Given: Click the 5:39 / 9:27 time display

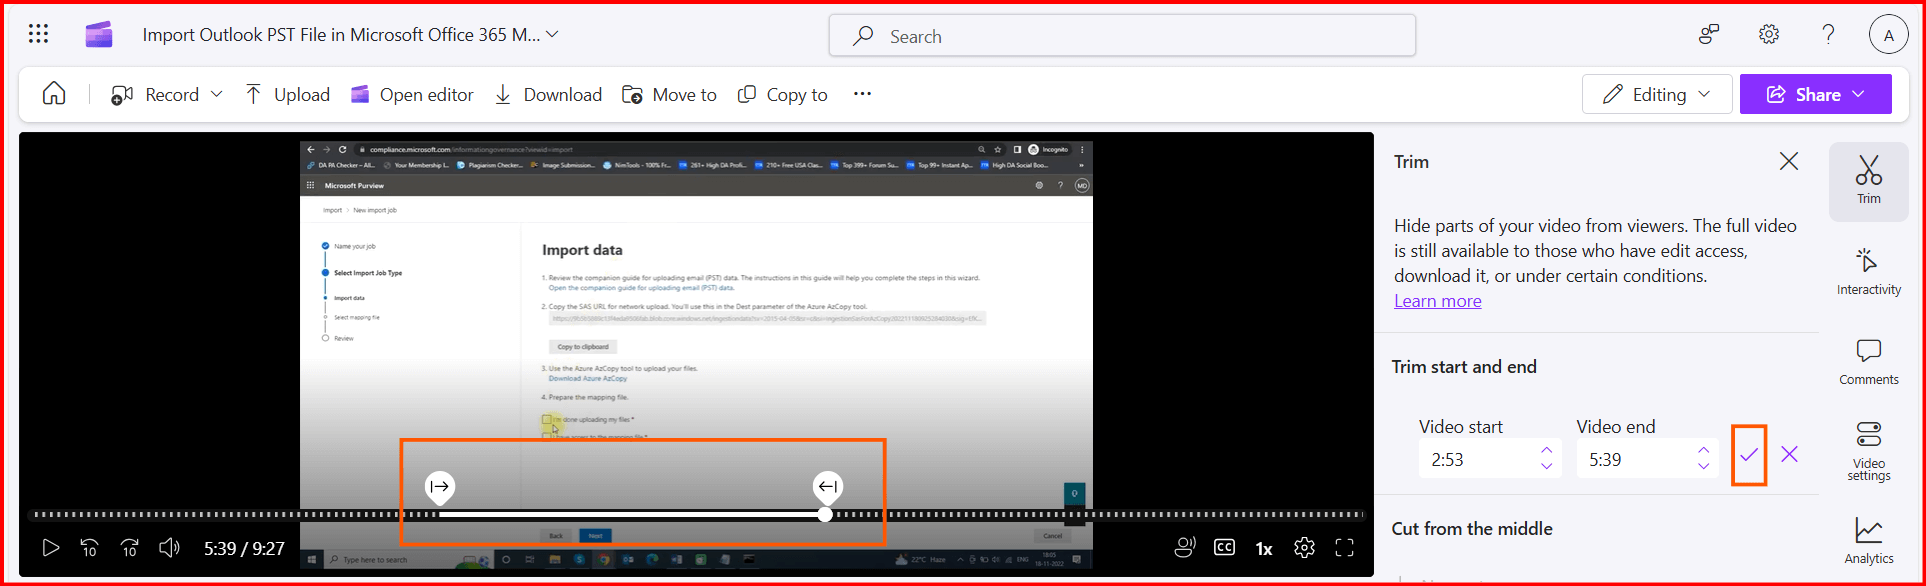Looking at the screenshot, I should [x=244, y=549].
